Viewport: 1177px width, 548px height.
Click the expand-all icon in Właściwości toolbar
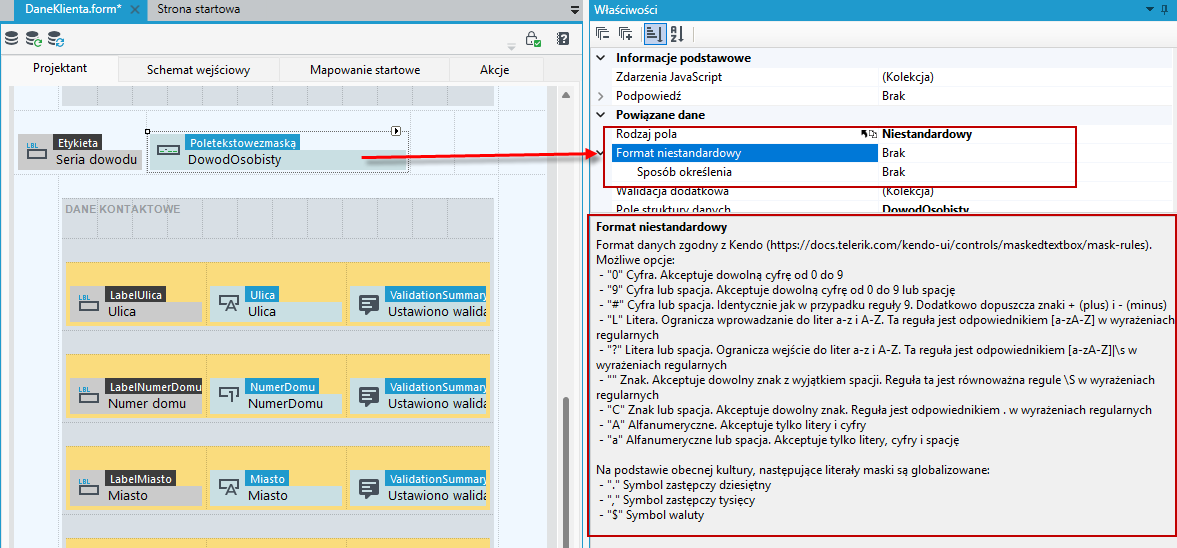pos(625,33)
